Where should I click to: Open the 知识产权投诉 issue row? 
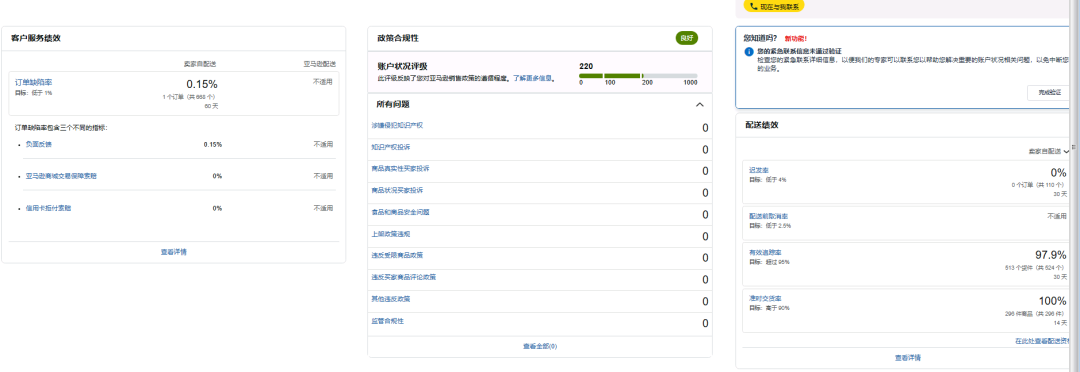click(x=540, y=149)
